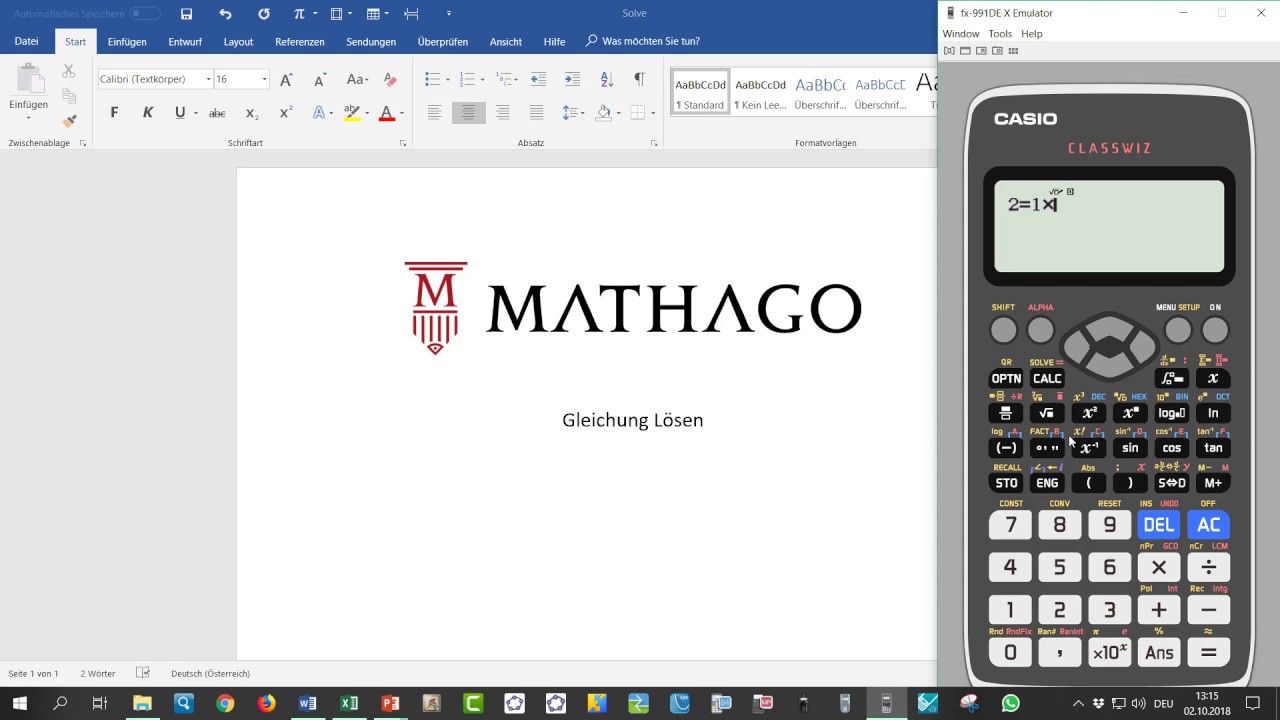Toggle the AutoSave switch
This screenshot has height=720, width=1280.
click(145, 14)
